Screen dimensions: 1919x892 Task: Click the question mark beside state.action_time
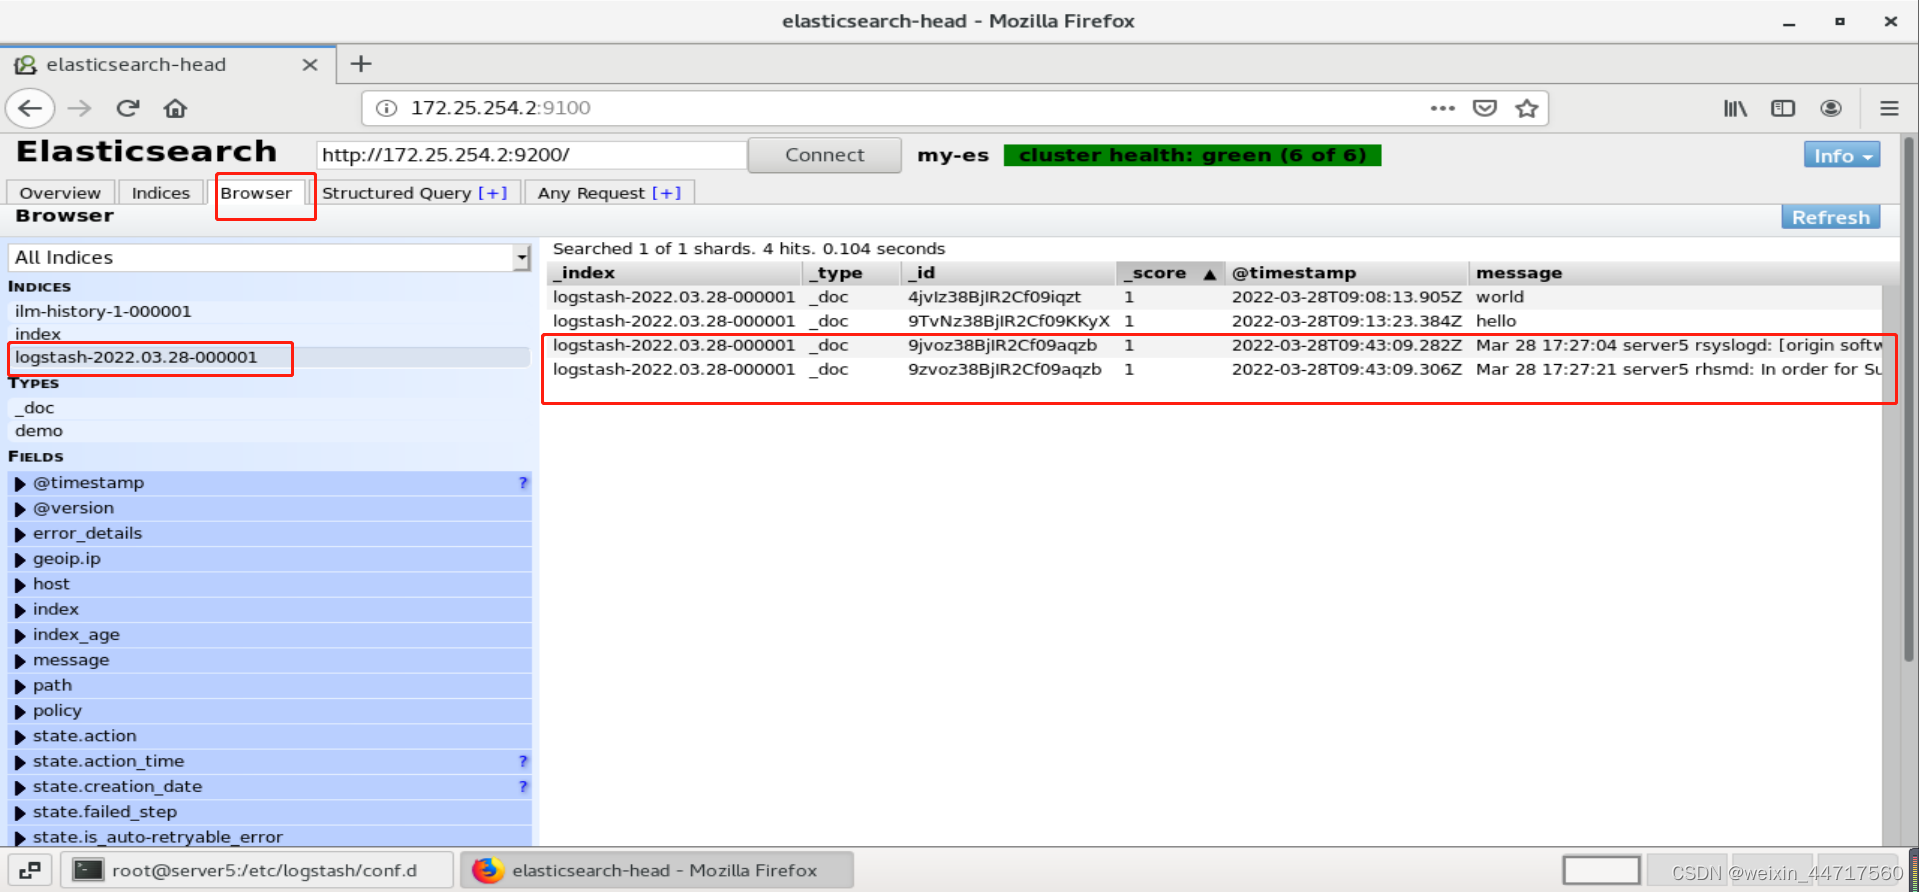click(x=523, y=762)
